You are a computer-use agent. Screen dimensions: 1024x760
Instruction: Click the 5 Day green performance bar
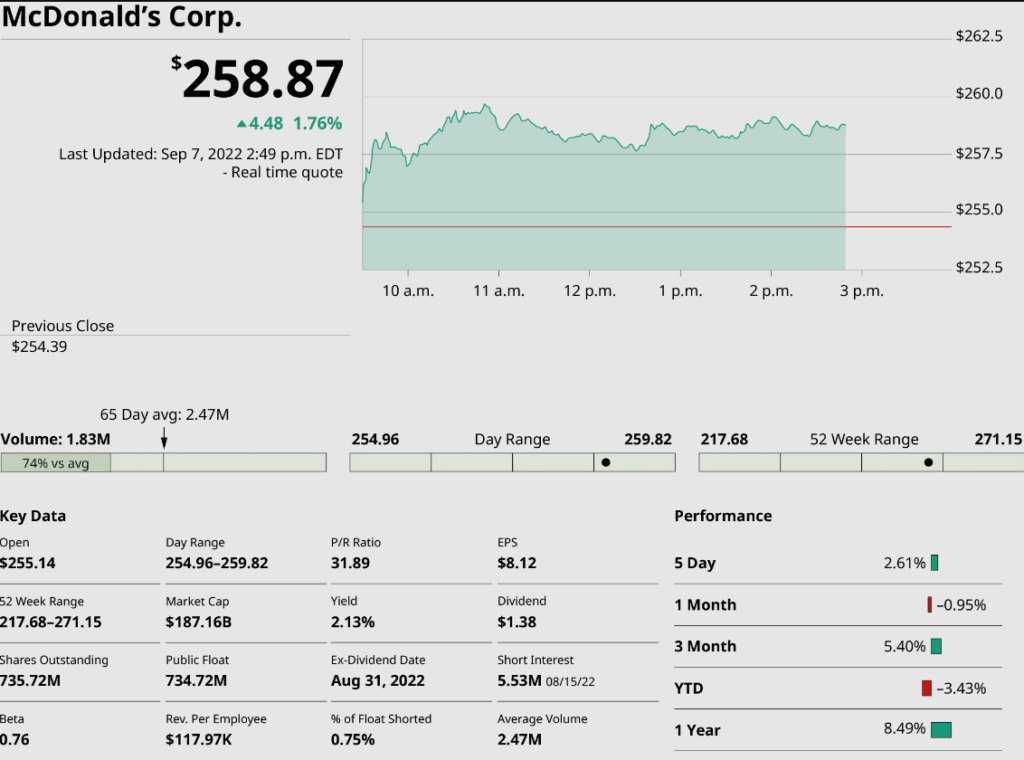click(x=935, y=563)
